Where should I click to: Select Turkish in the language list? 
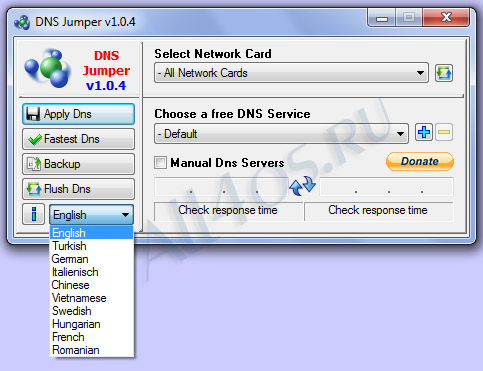tap(91, 246)
